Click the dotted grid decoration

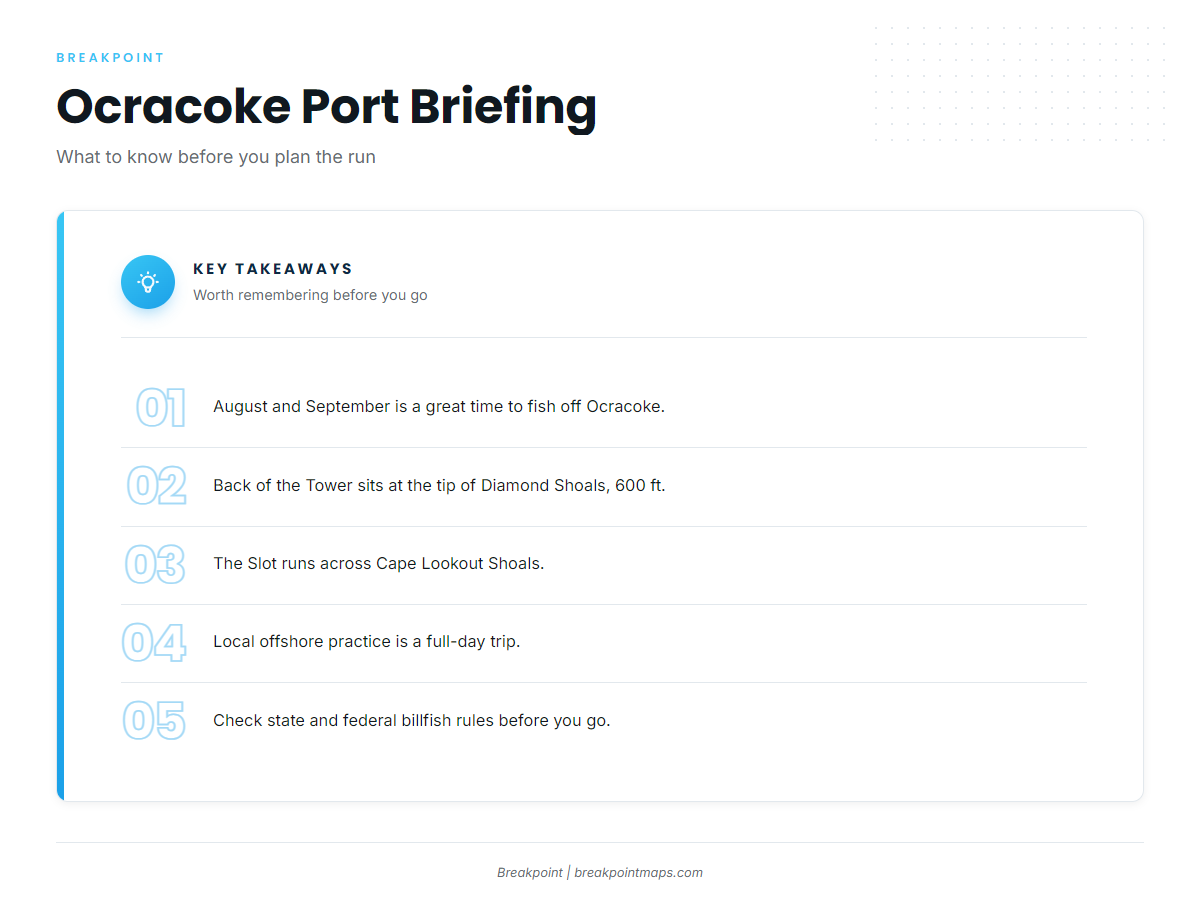pyautogui.click(x=1020, y=84)
